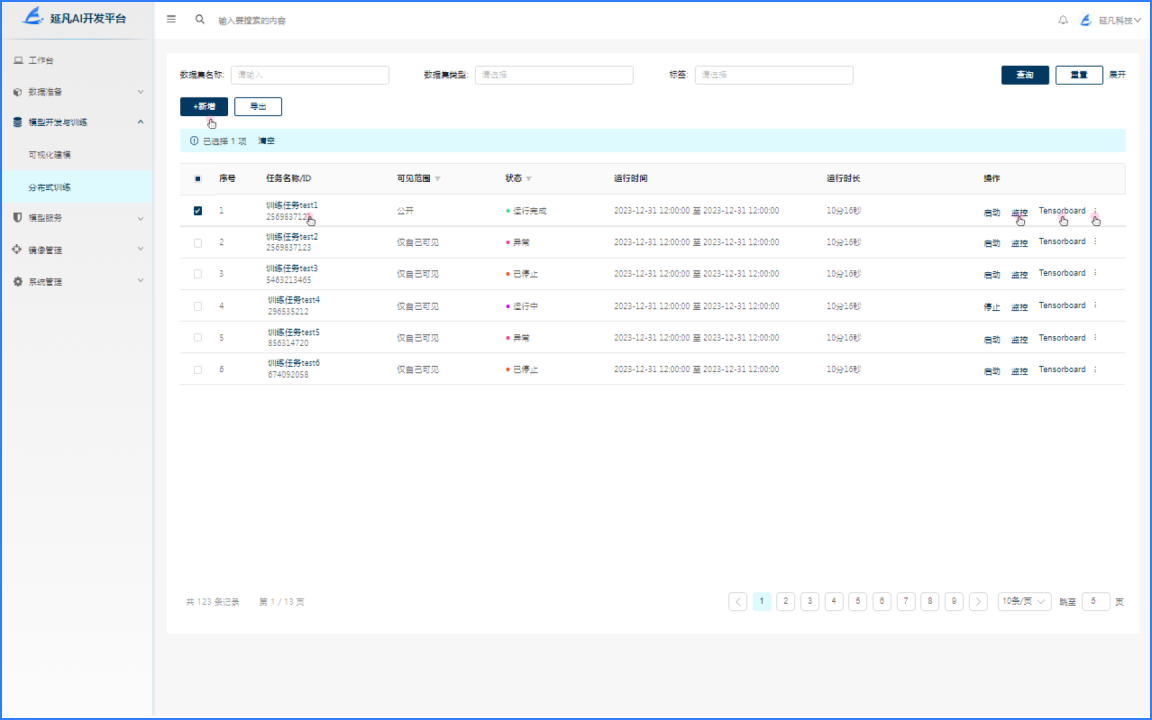The height and width of the screenshot is (720, 1152).
Task: Open more actions menu for 训练任务test2
Action: click(x=1095, y=242)
